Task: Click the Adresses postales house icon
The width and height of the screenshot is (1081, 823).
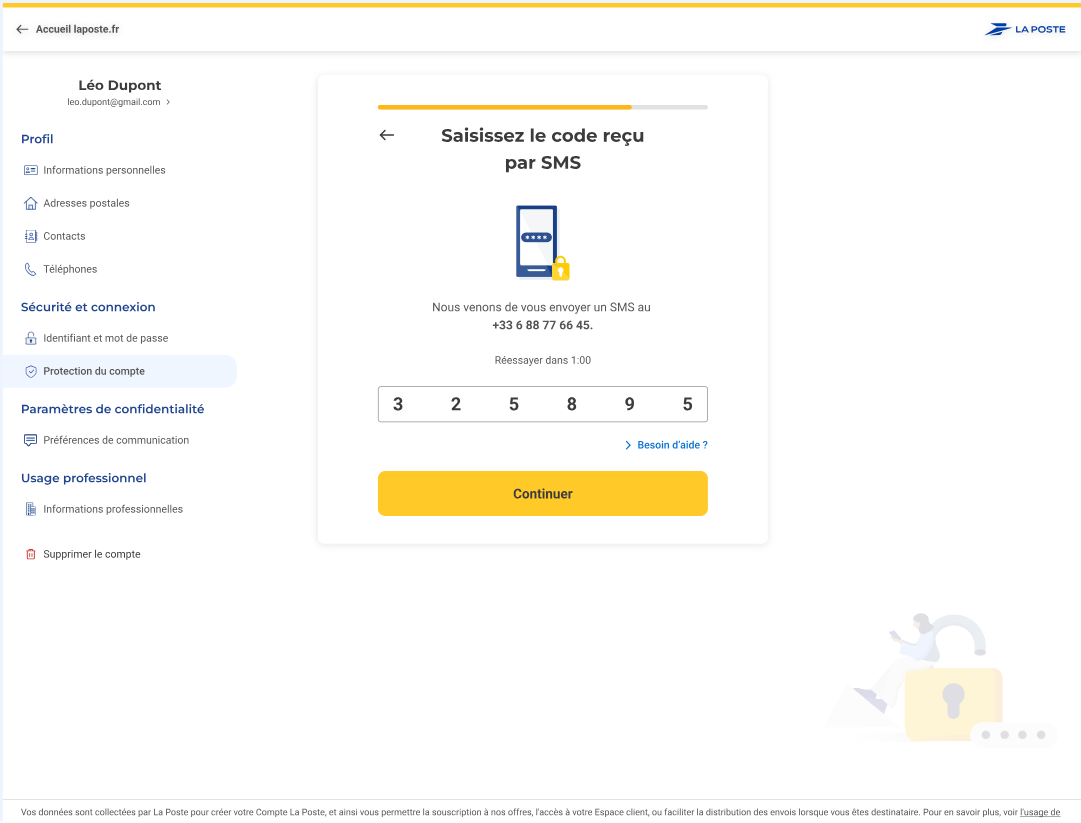Action: [31, 203]
